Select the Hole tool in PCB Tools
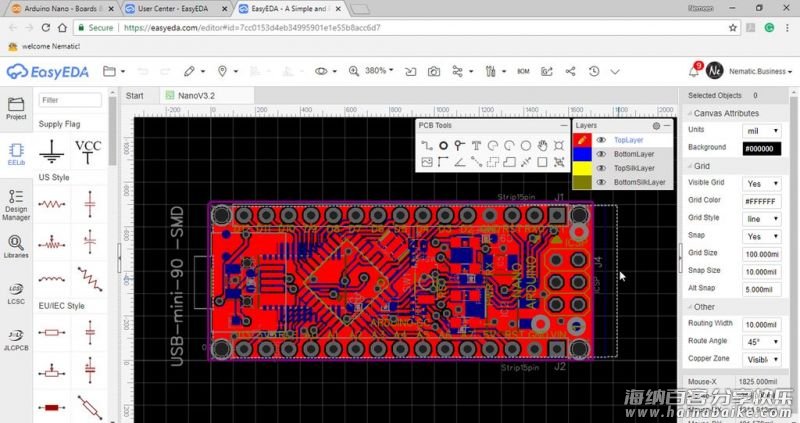 (559, 146)
